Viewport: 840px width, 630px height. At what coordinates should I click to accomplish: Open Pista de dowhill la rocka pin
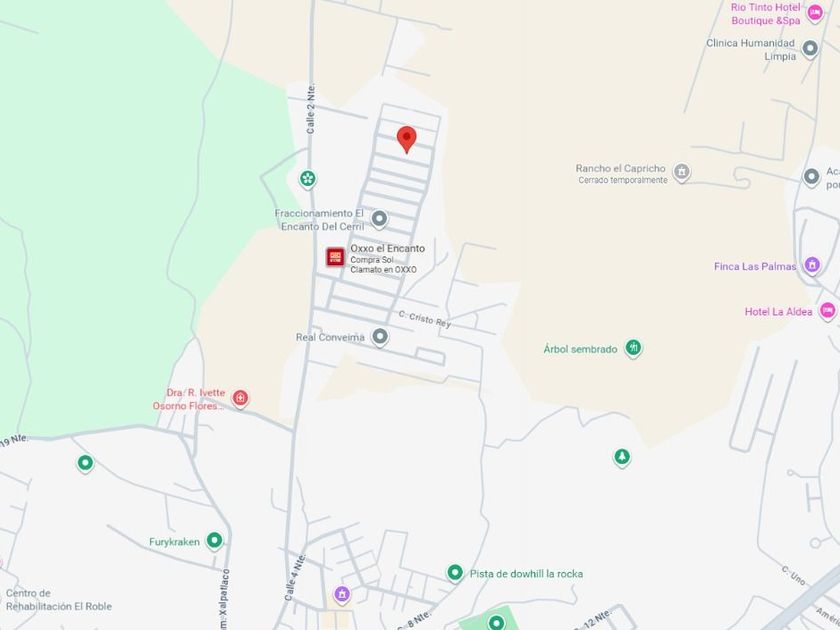[455, 573]
